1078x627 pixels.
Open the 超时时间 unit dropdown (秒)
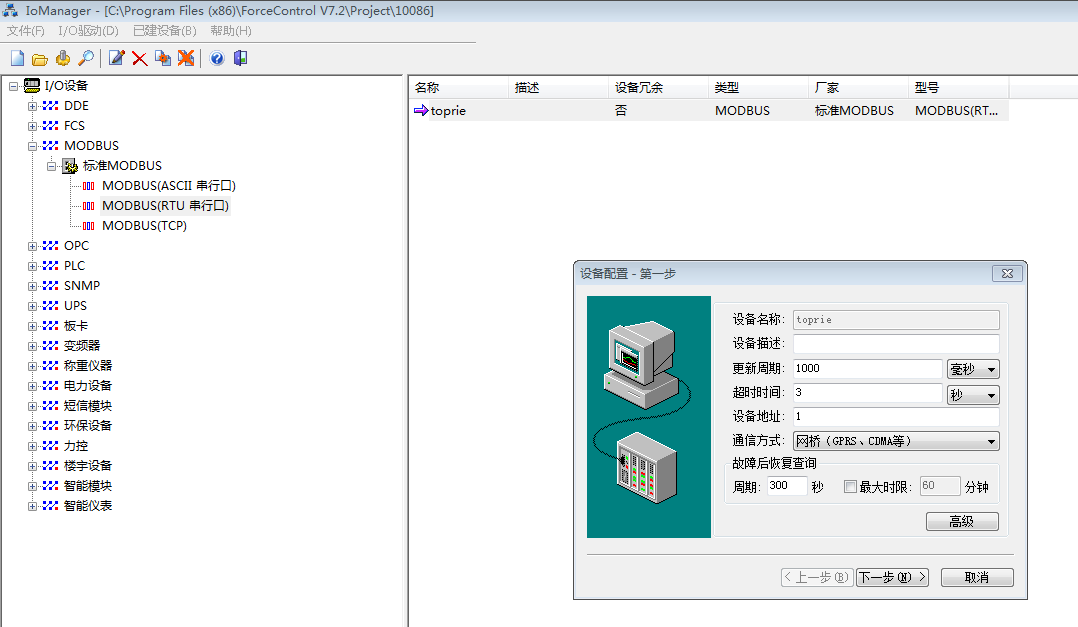(991, 395)
